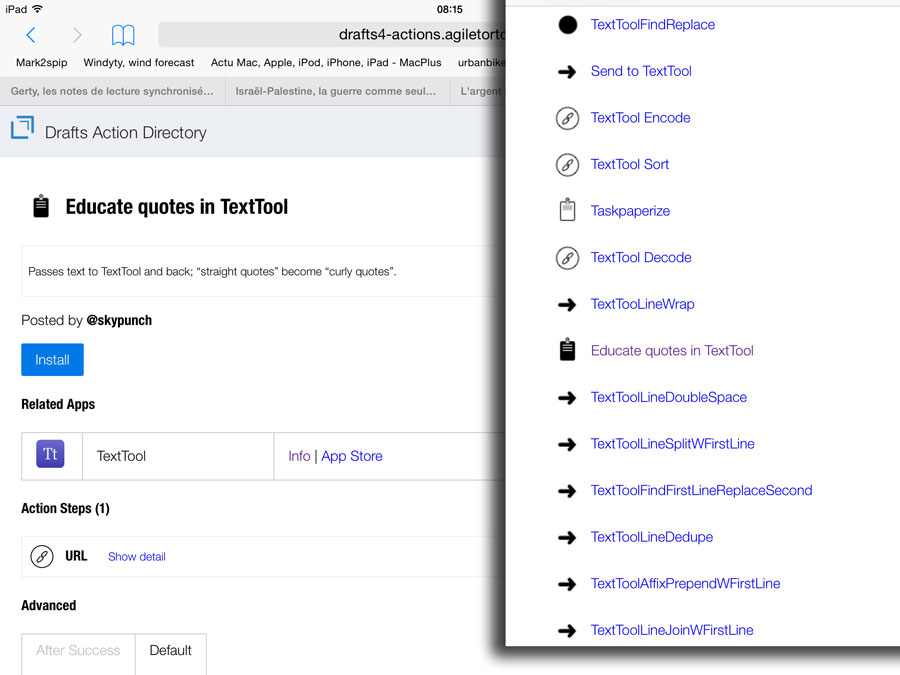Image resolution: width=900 pixels, height=675 pixels.
Task: Click the Default value for After Success
Action: (170, 650)
